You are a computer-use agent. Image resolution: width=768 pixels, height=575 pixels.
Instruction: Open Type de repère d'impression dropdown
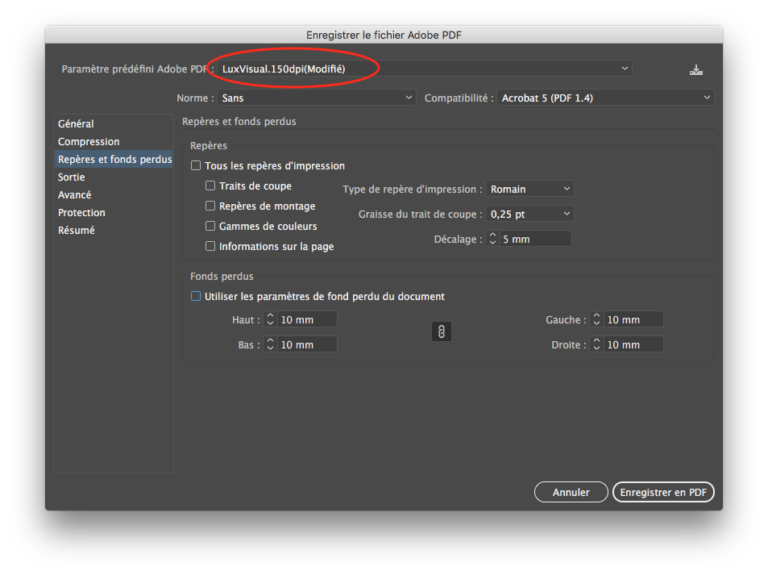pos(529,189)
